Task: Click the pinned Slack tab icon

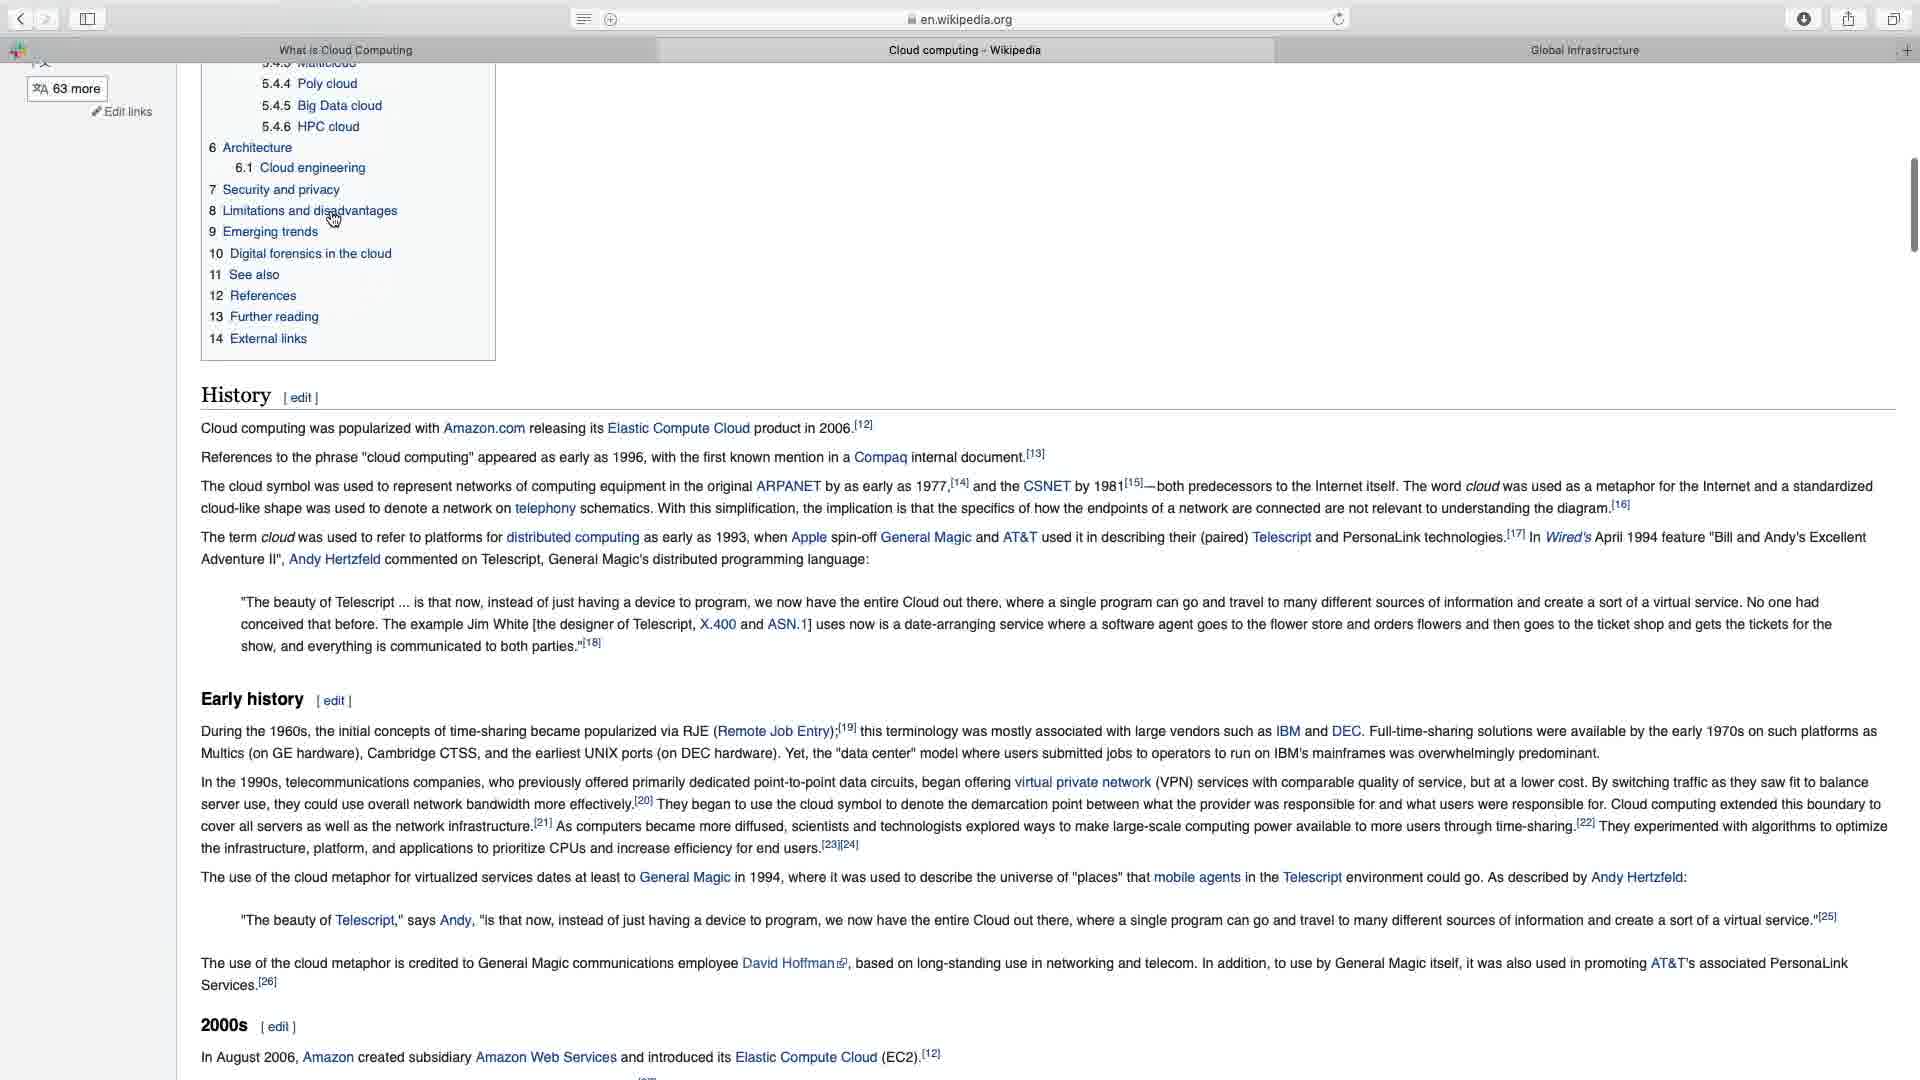Action: point(17,50)
